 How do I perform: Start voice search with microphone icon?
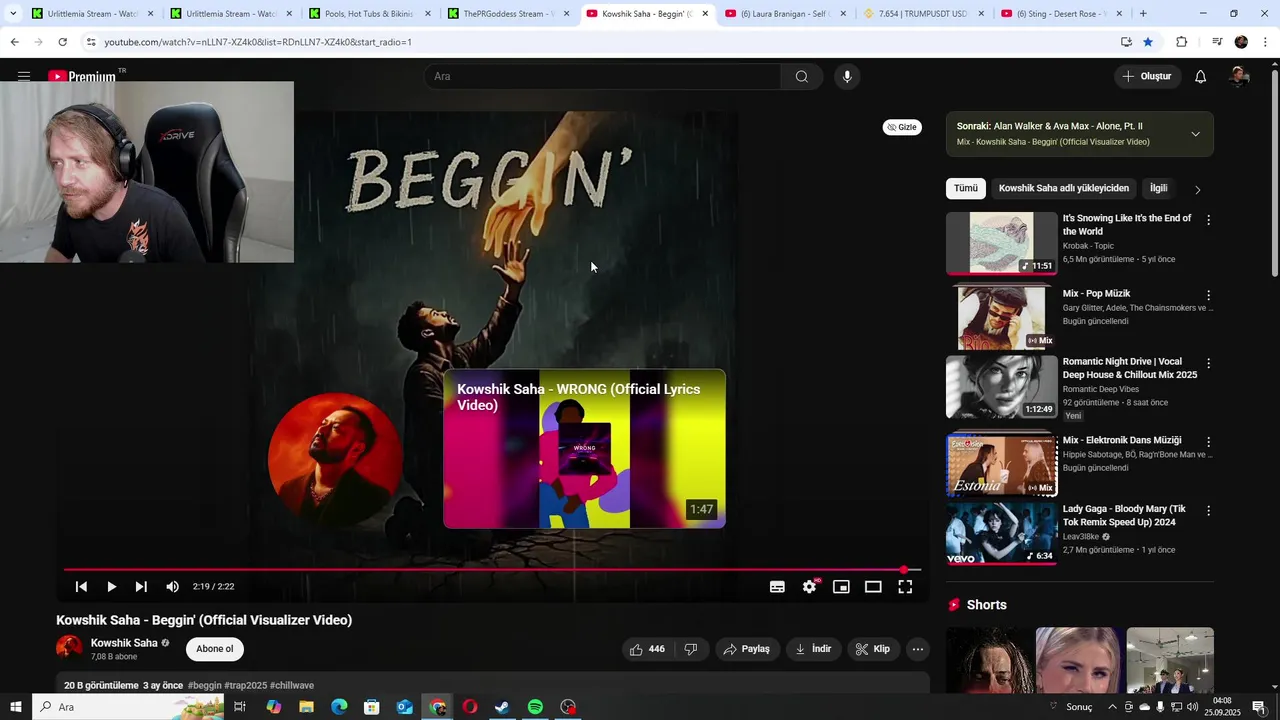847,77
